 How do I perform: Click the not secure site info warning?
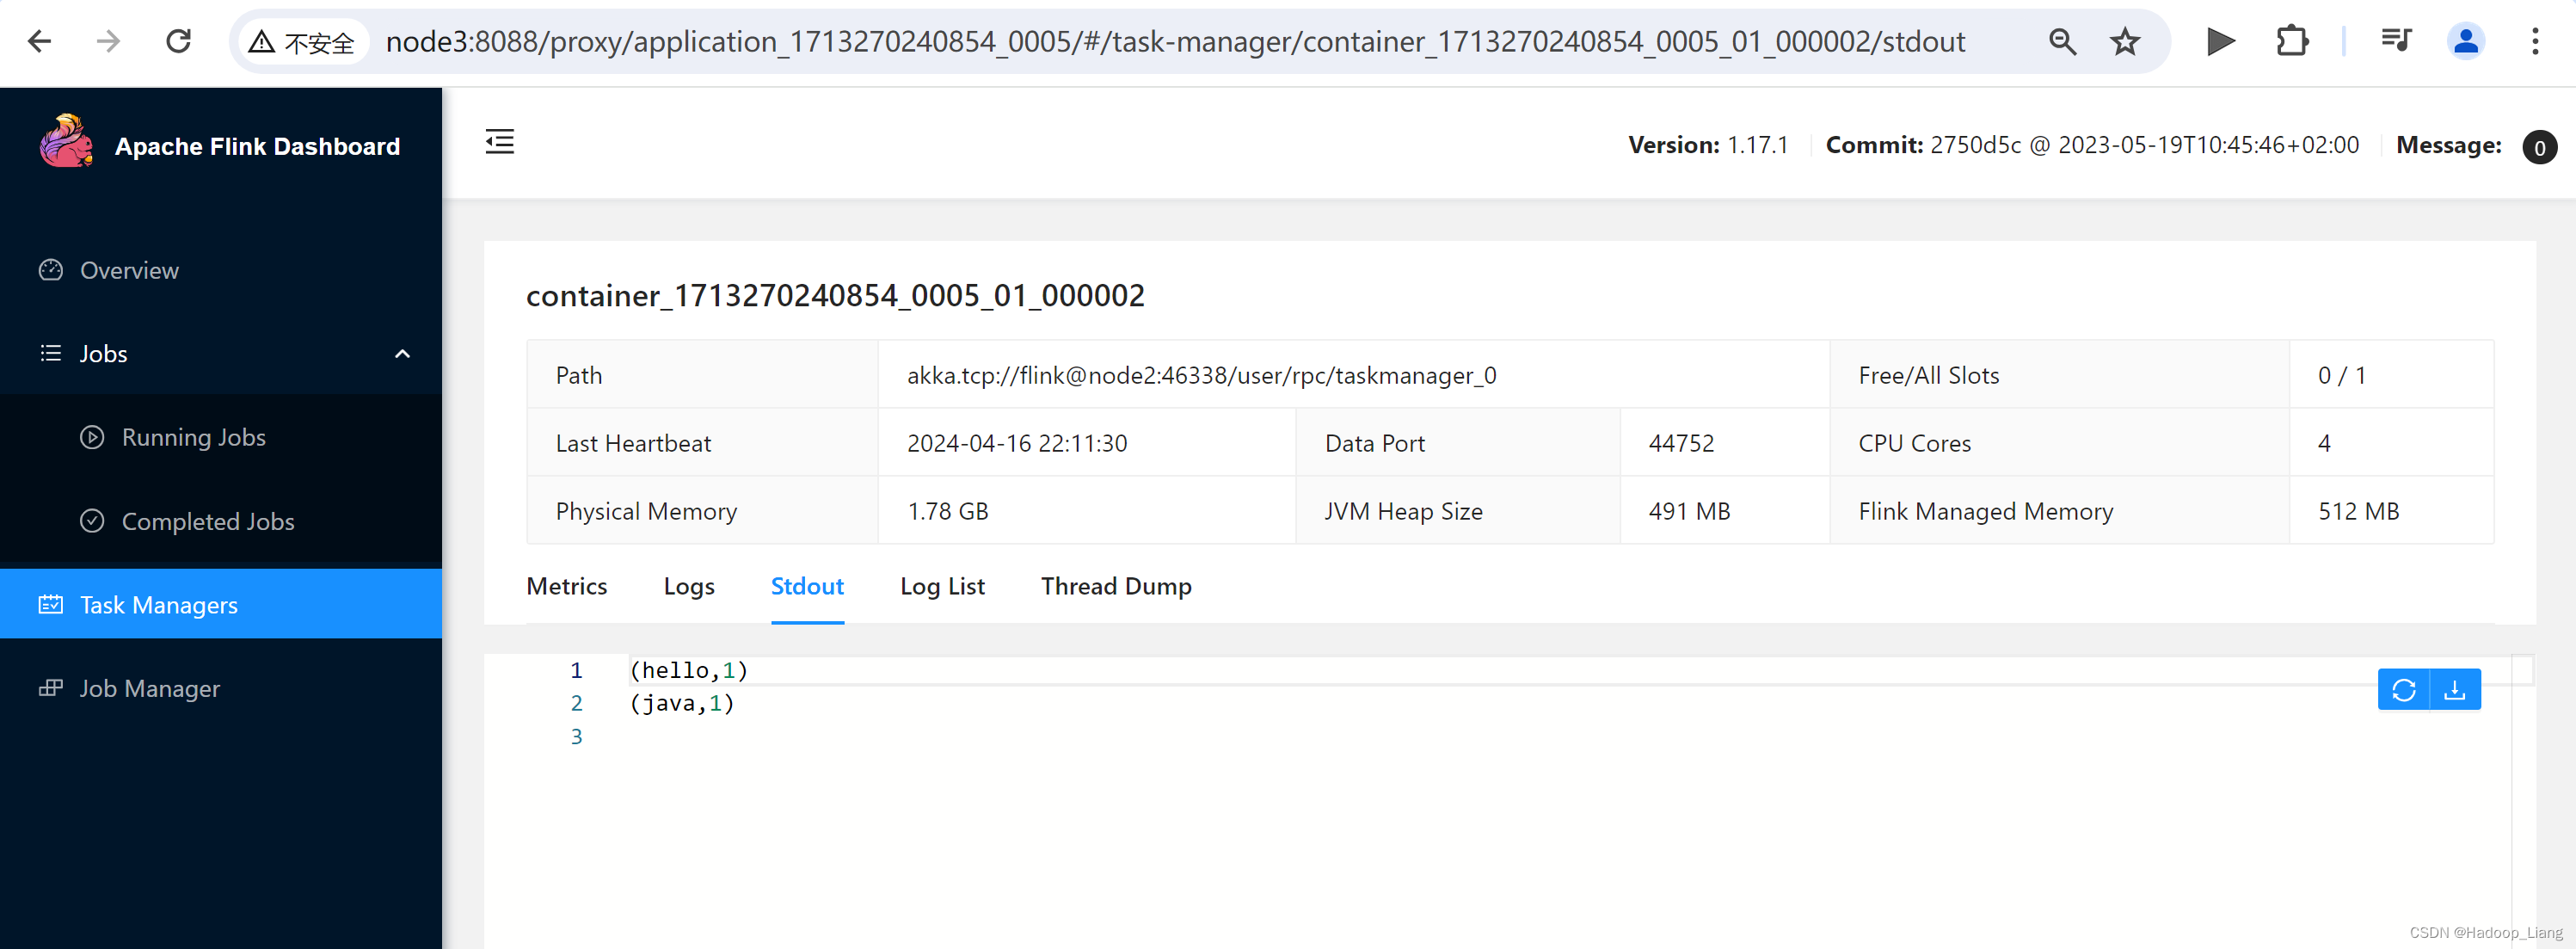(303, 42)
